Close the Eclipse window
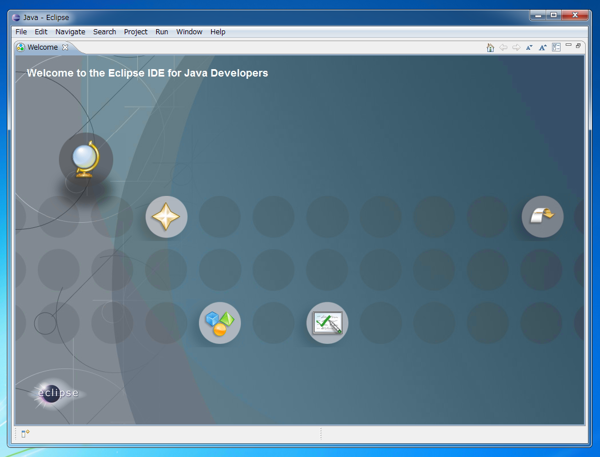This screenshot has width=600, height=457. pos(575,15)
